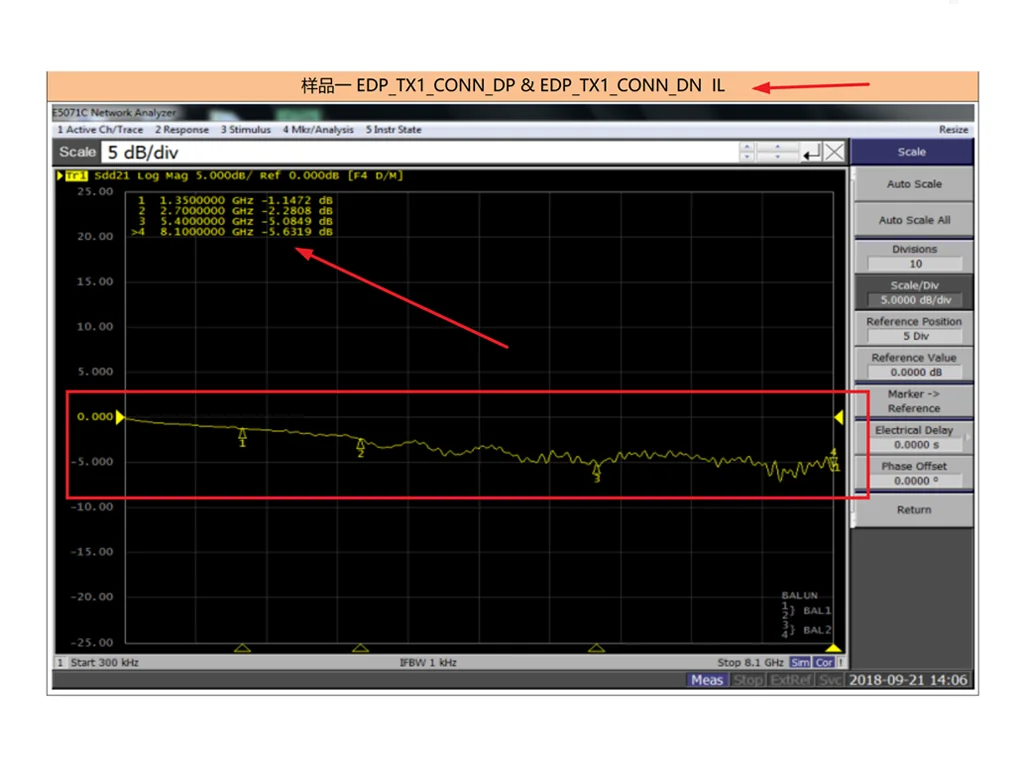Click the Sim status indicator
This screenshot has height=765, width=1024.
click(x=800, y=662)
